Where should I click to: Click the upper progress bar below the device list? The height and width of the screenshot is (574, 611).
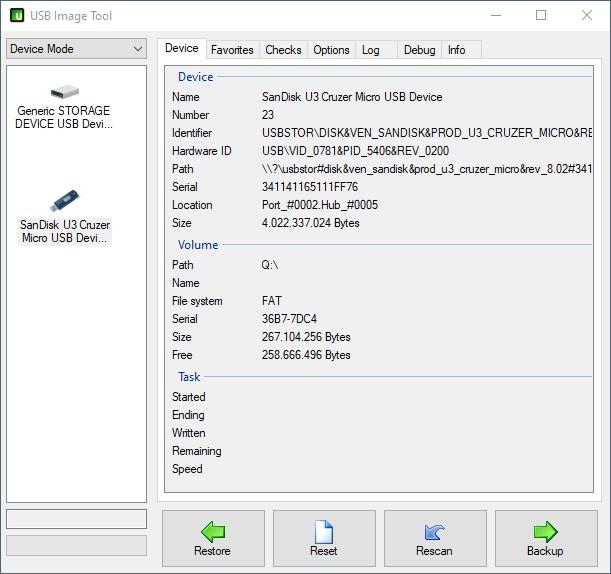76,519
